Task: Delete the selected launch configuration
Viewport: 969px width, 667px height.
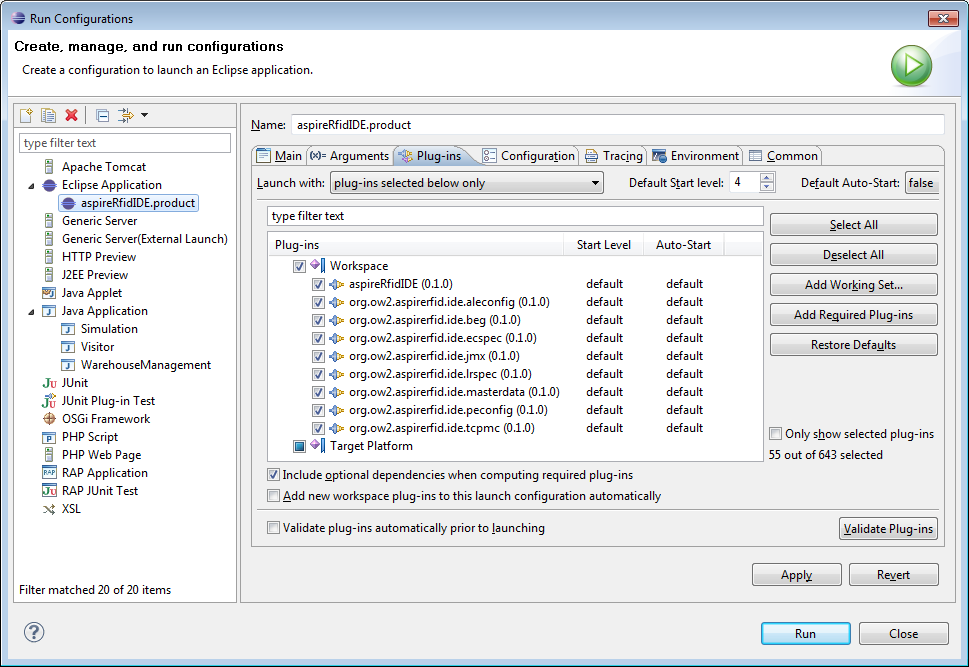Action: coord(72,115)
